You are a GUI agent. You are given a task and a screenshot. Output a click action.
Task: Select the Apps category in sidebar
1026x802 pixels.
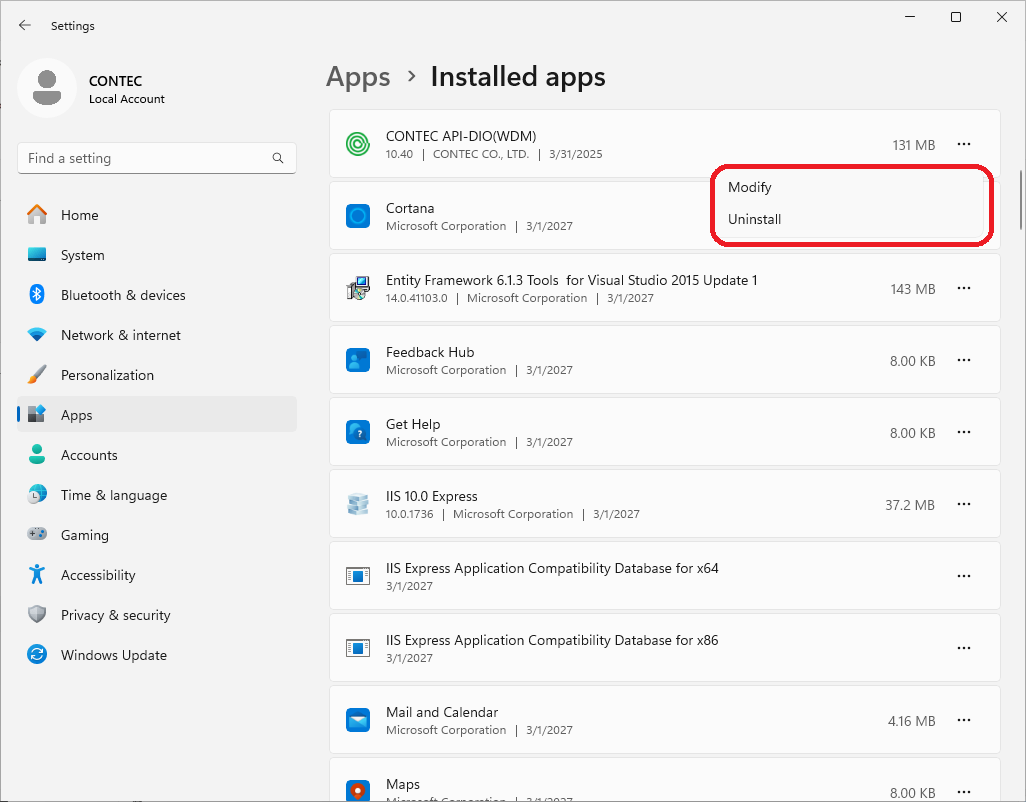(157, 415)
